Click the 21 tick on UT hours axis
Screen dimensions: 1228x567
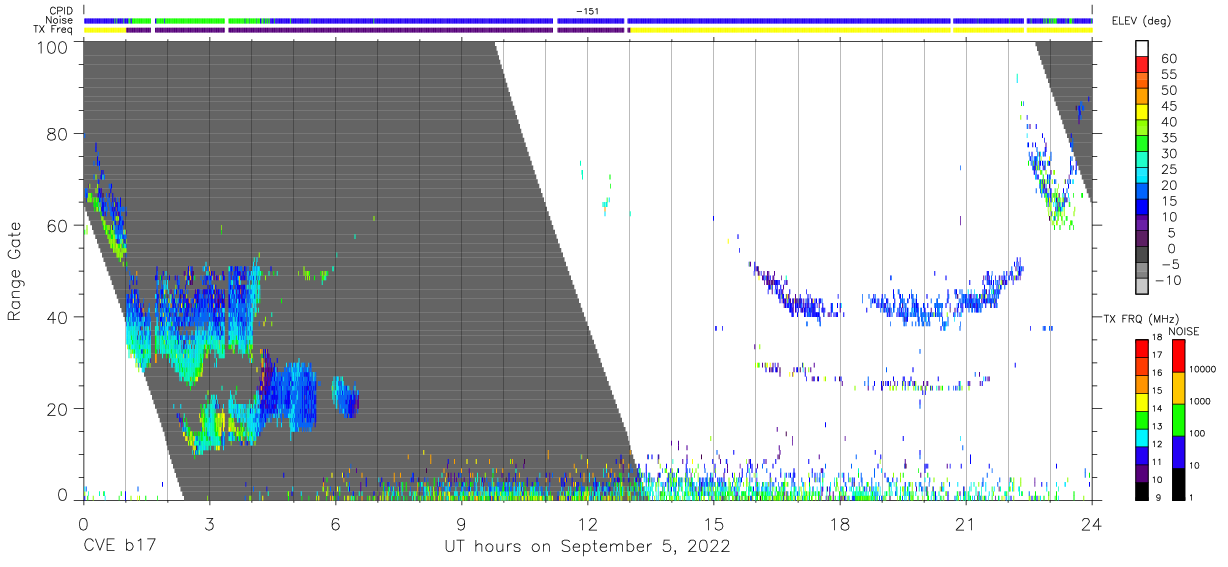pyautogui.click(x=965, y=523)
